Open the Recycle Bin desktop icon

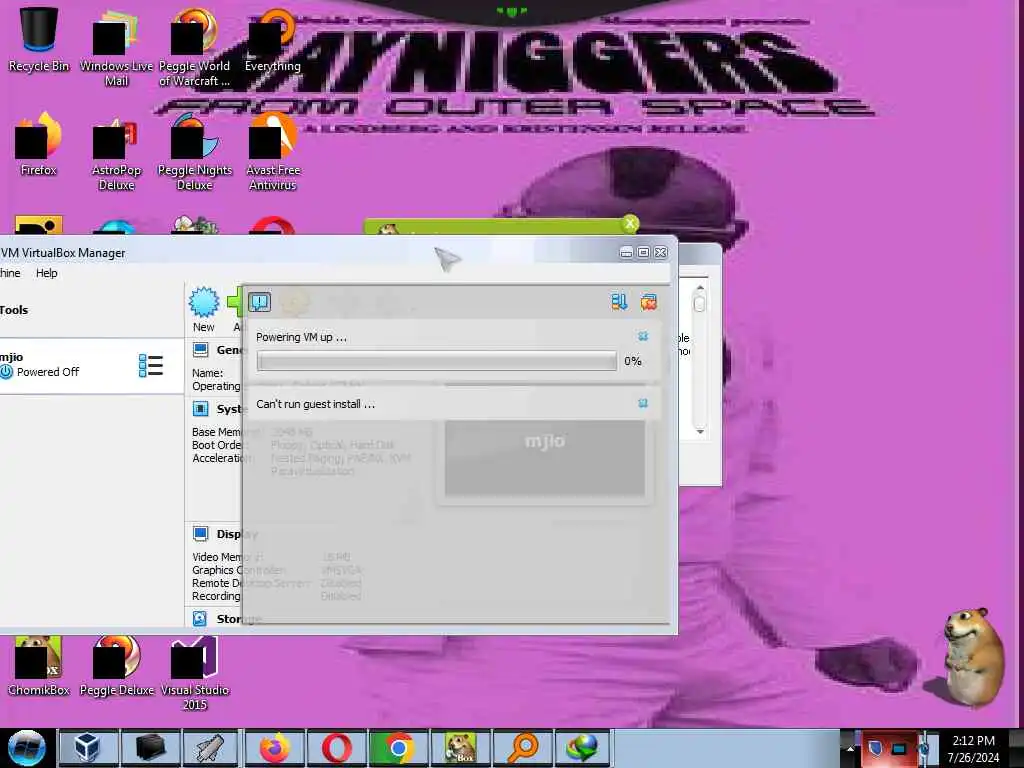click(x=39, y=39)
